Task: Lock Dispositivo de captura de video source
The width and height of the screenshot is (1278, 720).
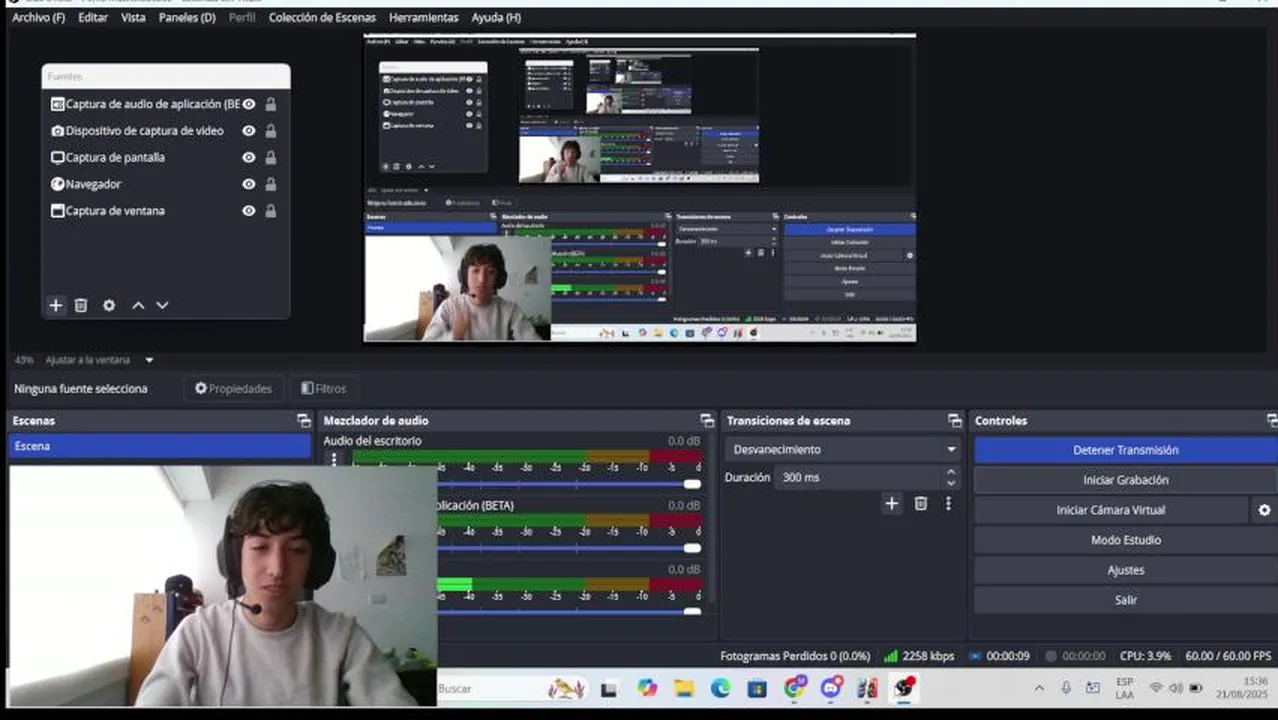Action: coord(271,131)
